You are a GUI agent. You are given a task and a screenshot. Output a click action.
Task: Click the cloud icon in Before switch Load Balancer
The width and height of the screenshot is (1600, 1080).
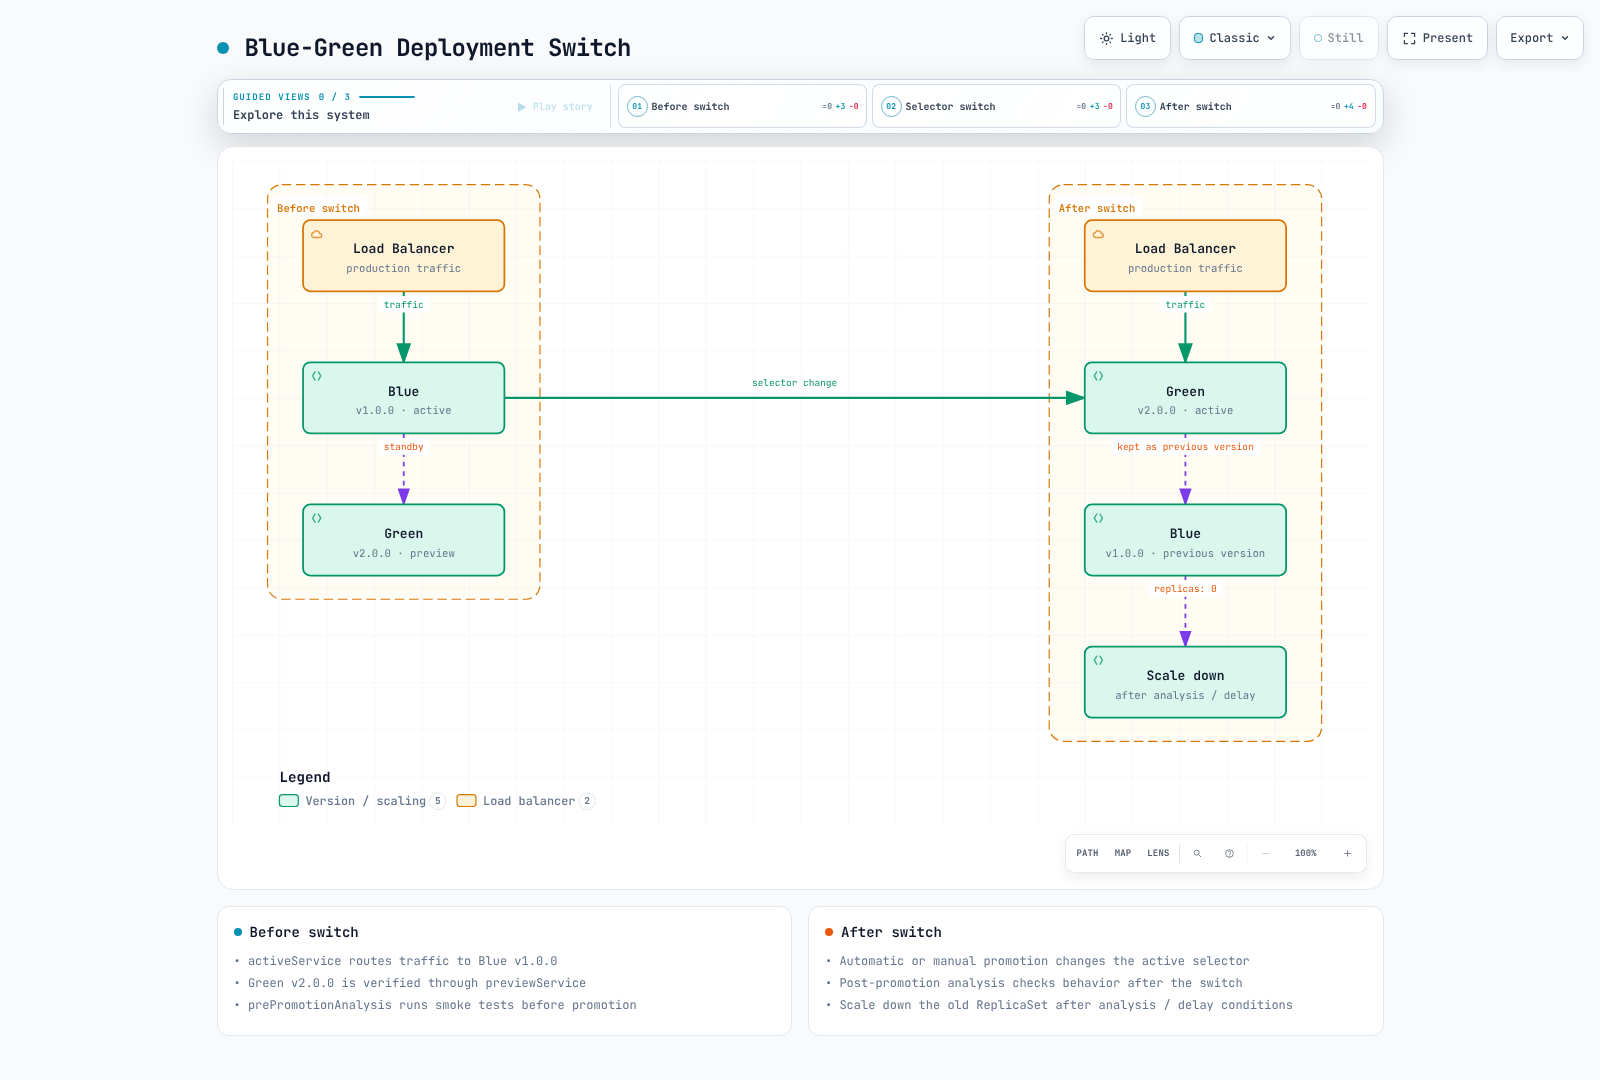coord(317,234)
